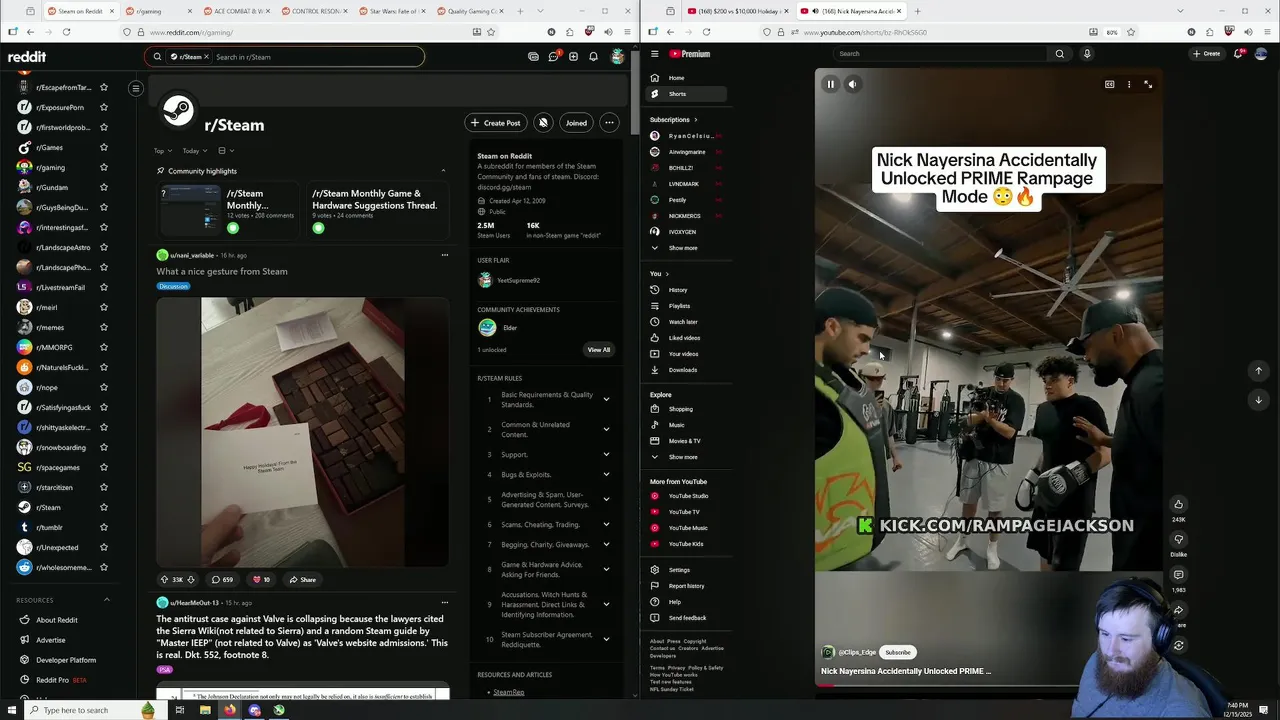Expand YouTube Explore Show more

pyautogui.click(x=683, y=457)
